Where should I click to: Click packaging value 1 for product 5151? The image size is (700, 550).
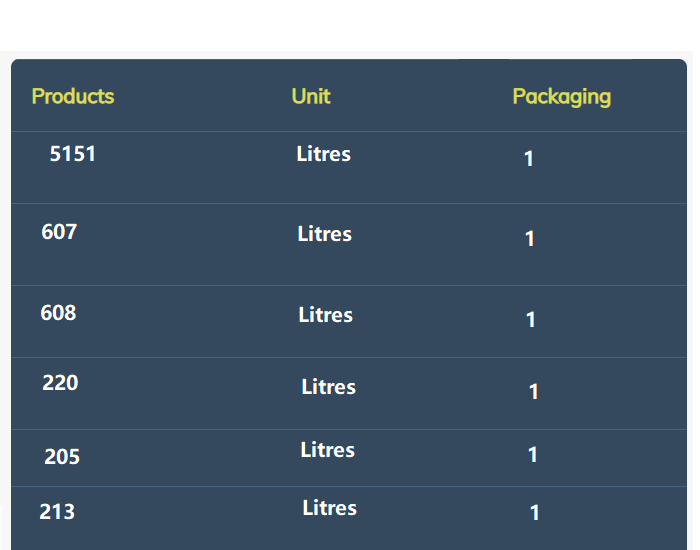tap(529, 159)
